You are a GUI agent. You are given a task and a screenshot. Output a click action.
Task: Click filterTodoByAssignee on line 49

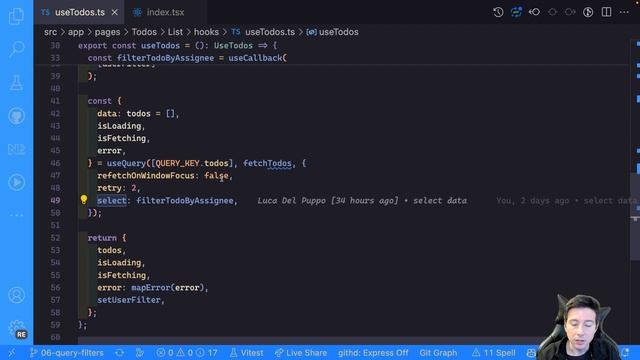point(184,200)
